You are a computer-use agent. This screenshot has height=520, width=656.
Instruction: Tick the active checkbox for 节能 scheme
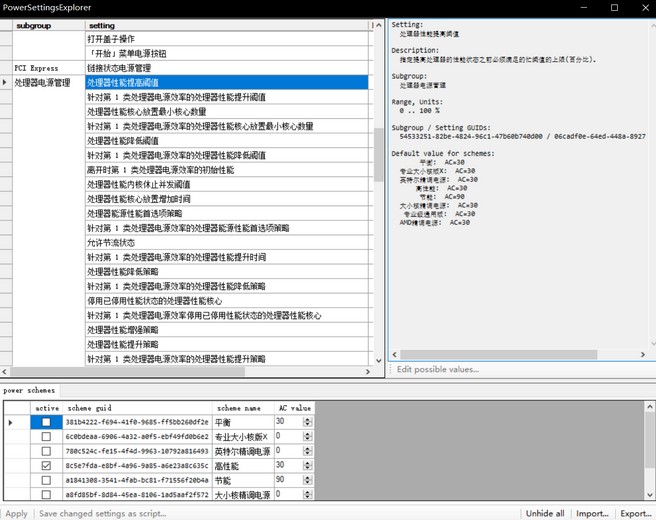pos(46,480)
